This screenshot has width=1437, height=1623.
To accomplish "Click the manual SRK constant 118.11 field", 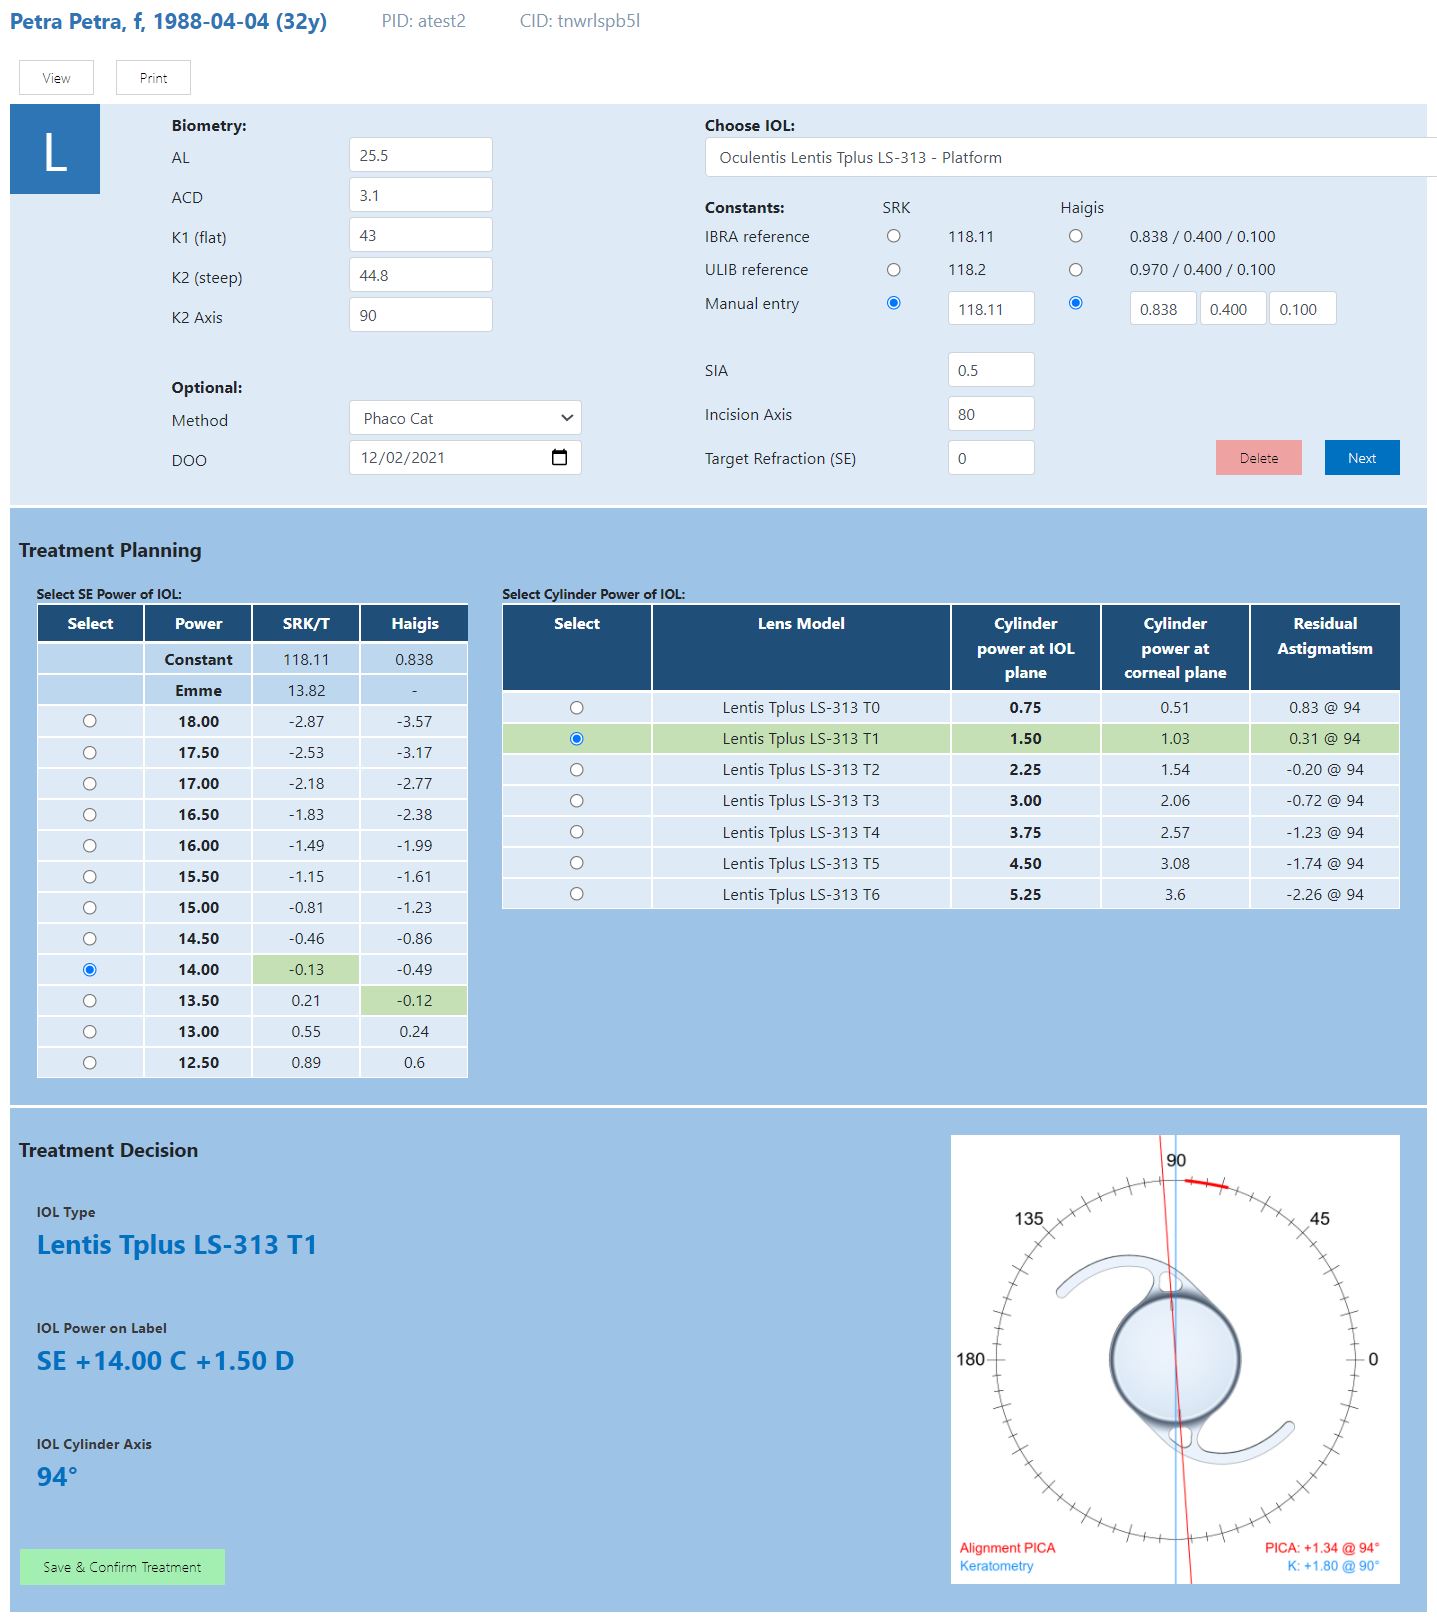I will [x=991, y=309].
